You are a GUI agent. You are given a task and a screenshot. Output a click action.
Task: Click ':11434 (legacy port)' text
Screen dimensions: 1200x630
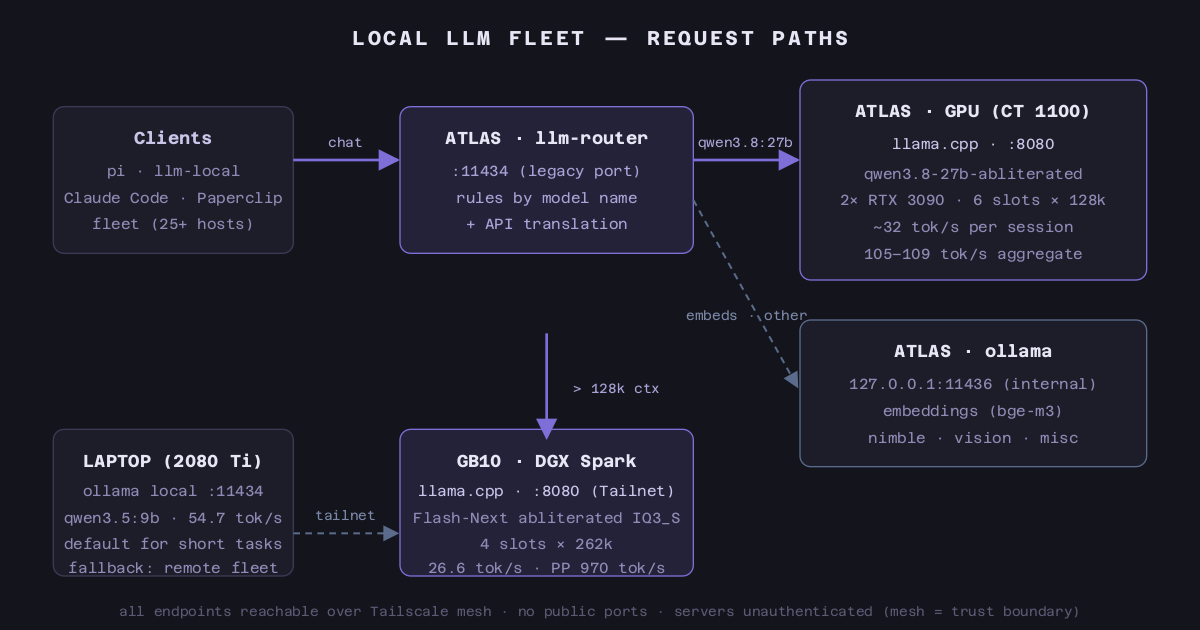(547, 171)
